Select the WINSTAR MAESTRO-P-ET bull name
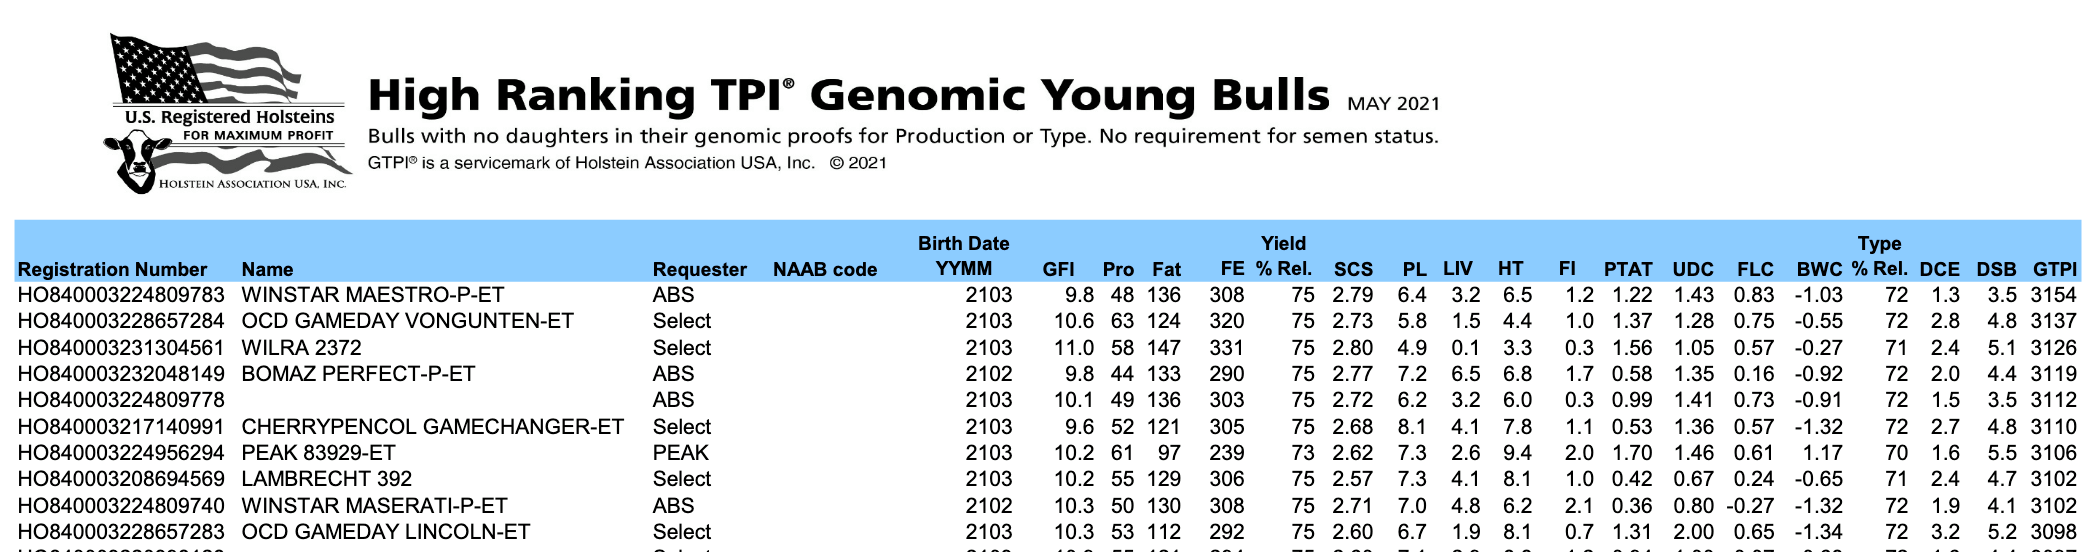The width and height of the screenshot is (2098, 552). pyautogui.click(x=373, y=295)
